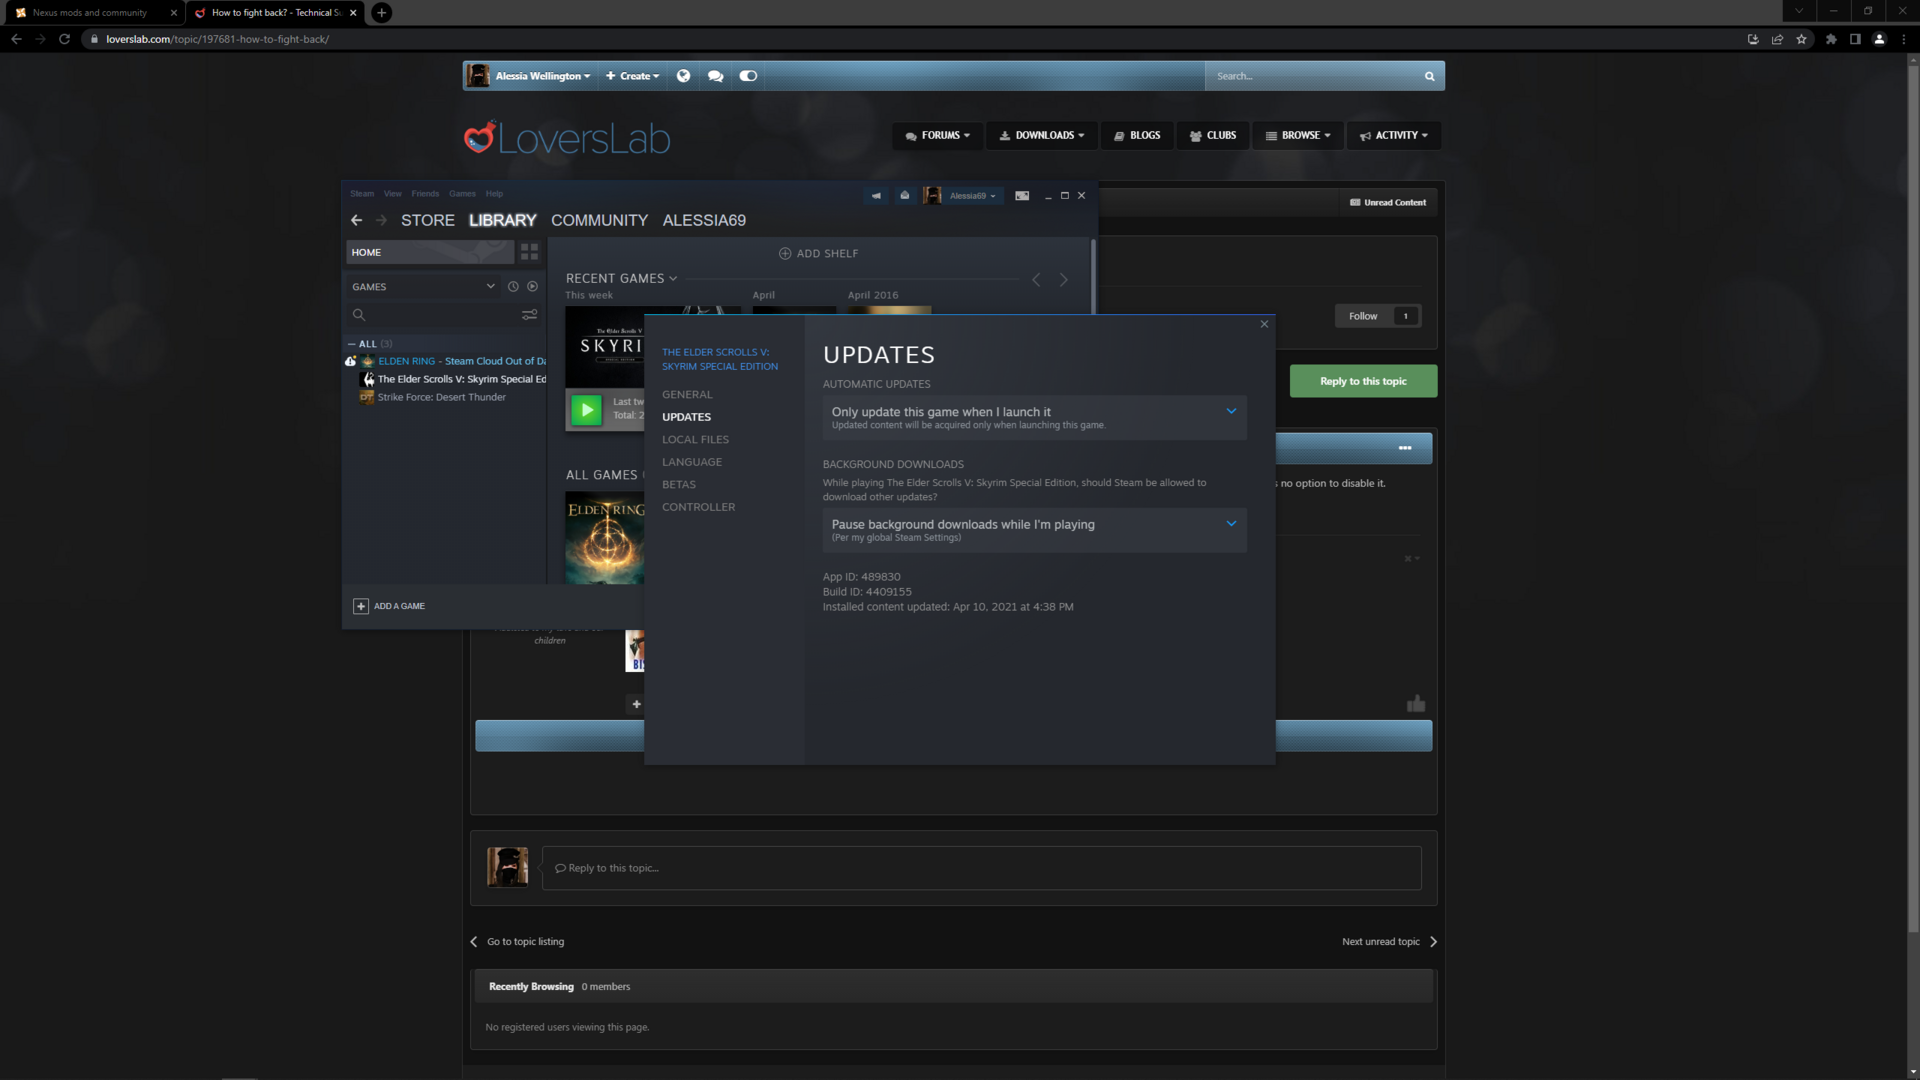The width and height of the screenshot is (1920, 1080).
Task: Open Steam inbox envelope icon
Action: point(905,196)
